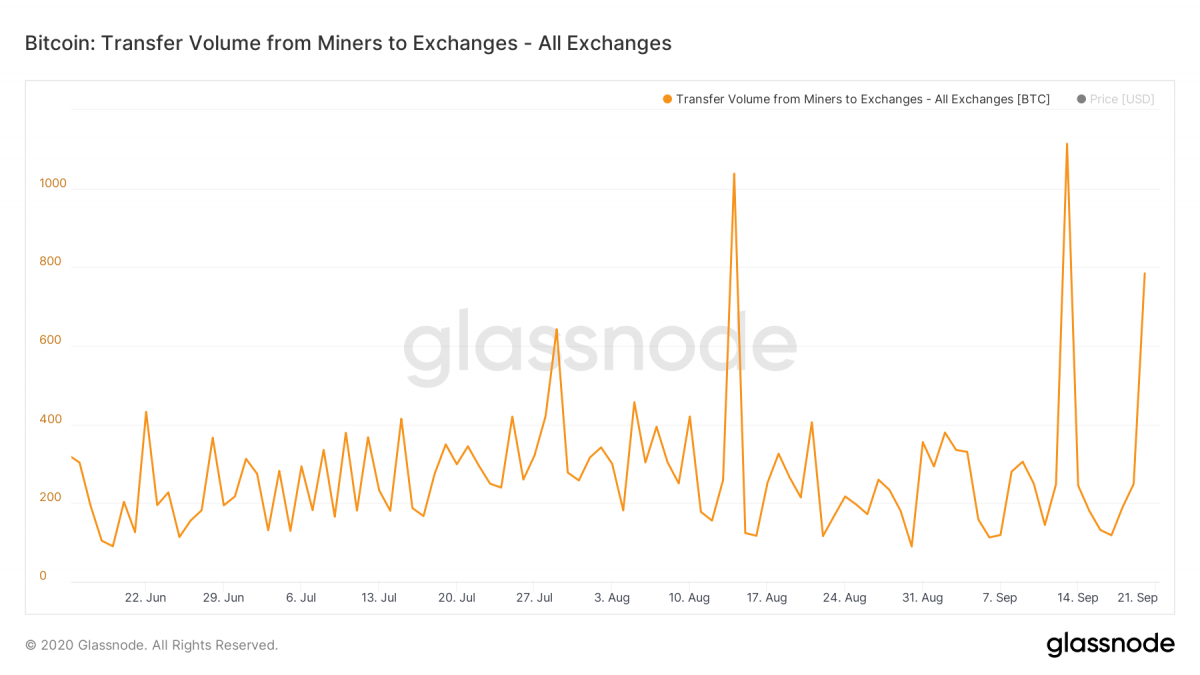Toggle the Transfer Volume [BTC] series label
This screenshot has width=1200, height=675.
click(862, 99)
